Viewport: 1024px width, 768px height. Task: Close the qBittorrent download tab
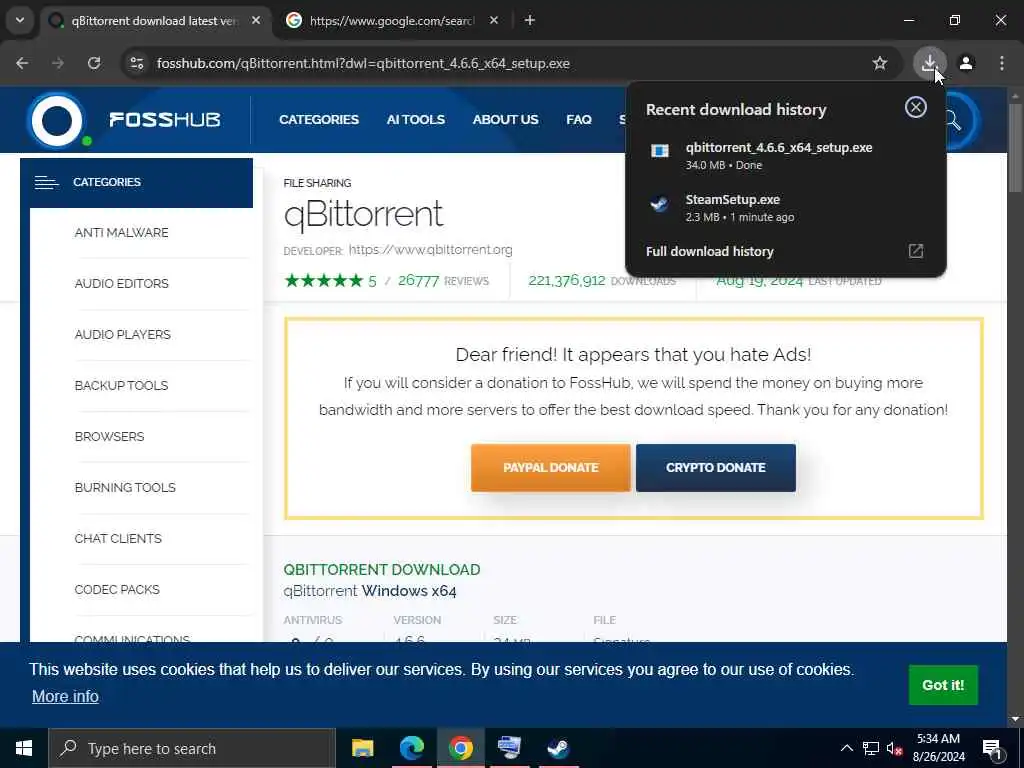256,20
